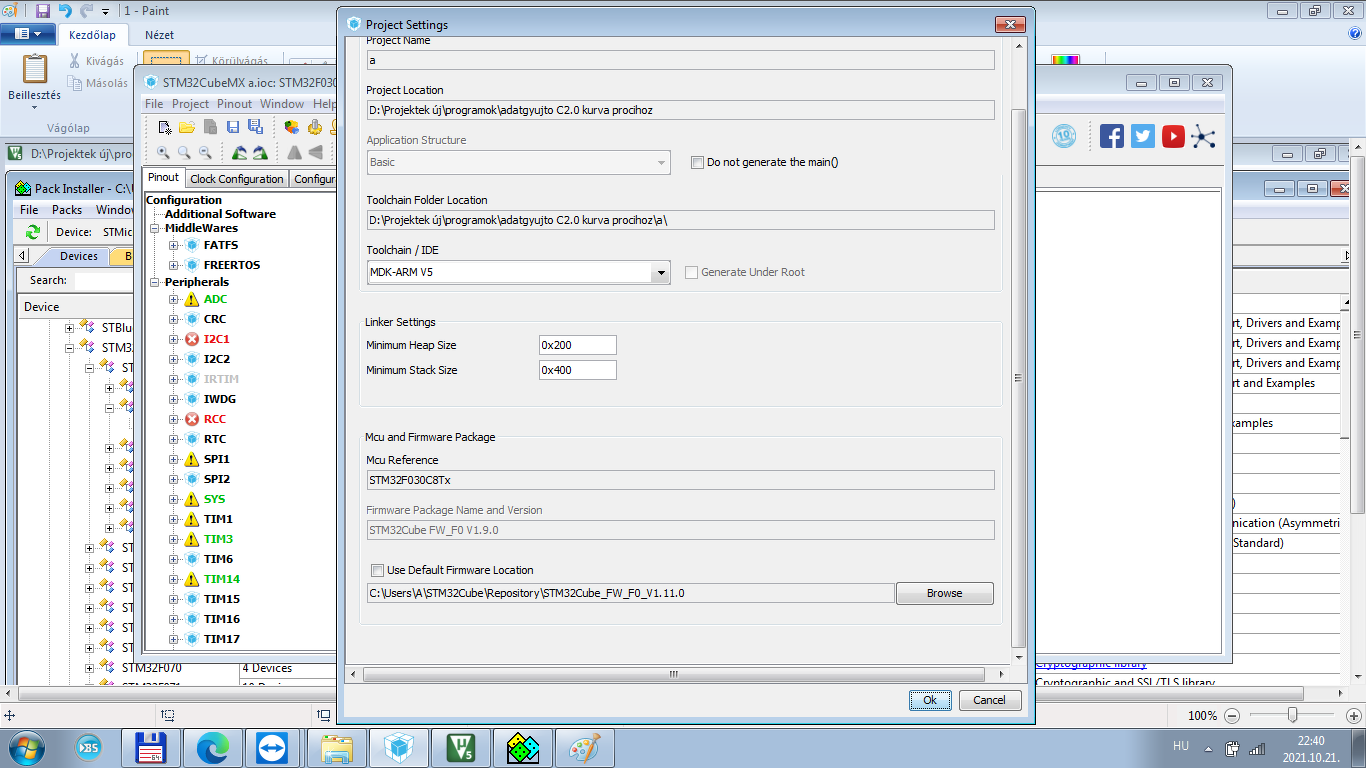Expand the FATFS middleware node
The width and height of the screenshot is (1366, 768).
[x=174, y=245]
